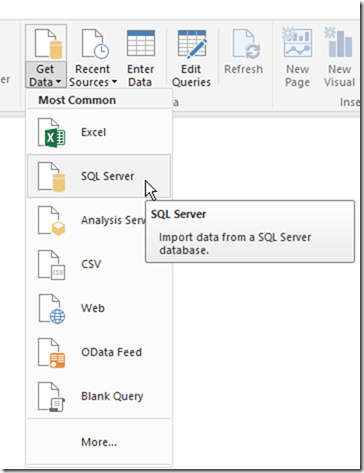Click the Most Common header text
This screenshot has width=364, height=473.
(77, 100)
